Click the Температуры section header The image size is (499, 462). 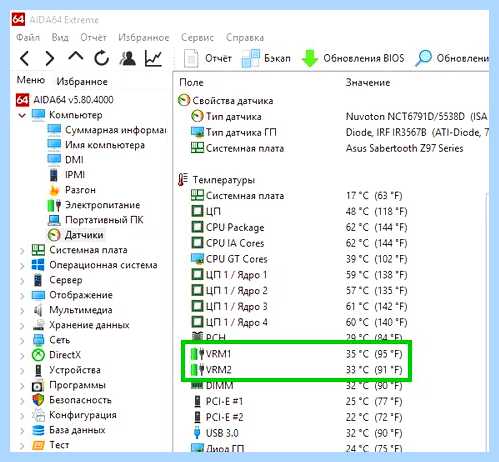click(217, 180)
